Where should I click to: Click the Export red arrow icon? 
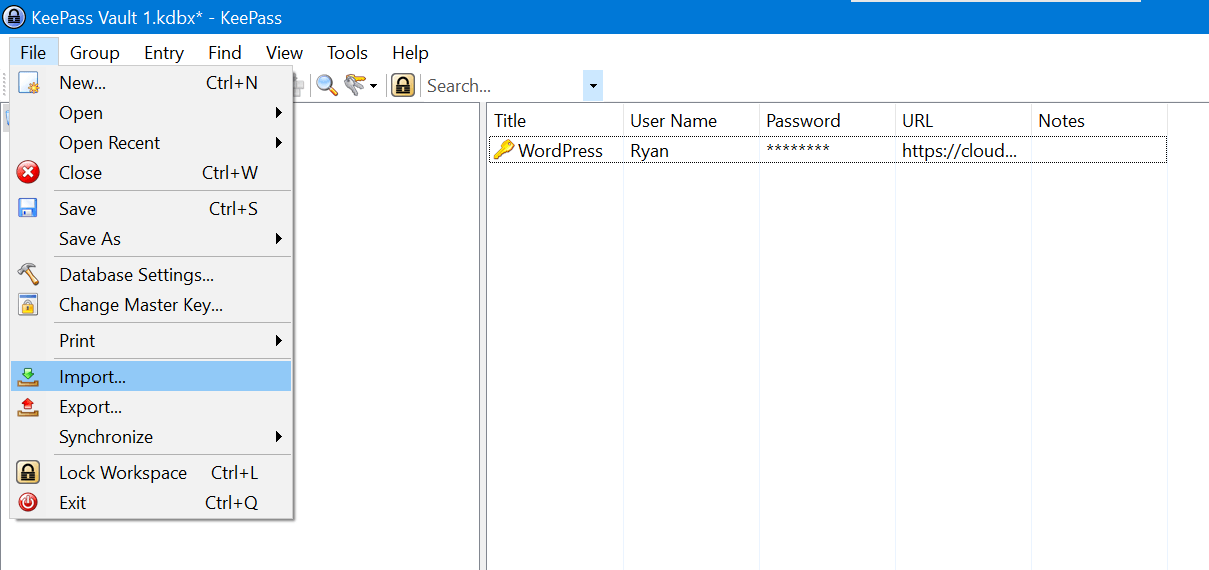pos(28,407)
